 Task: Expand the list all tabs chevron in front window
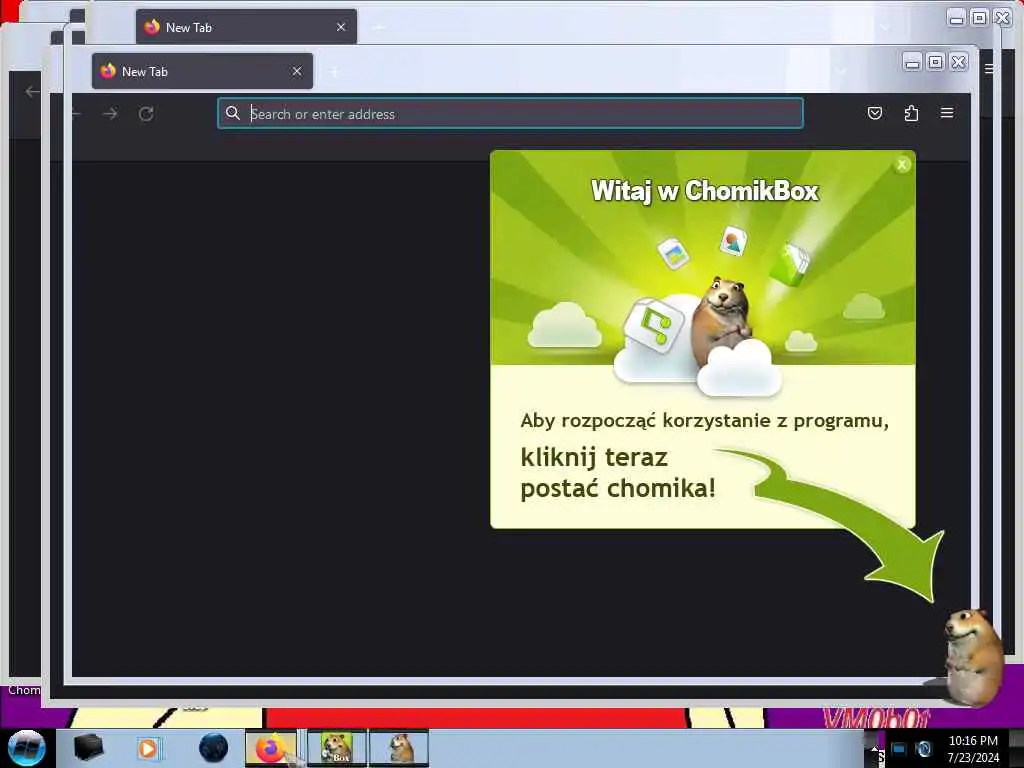(x=841, y=71)
